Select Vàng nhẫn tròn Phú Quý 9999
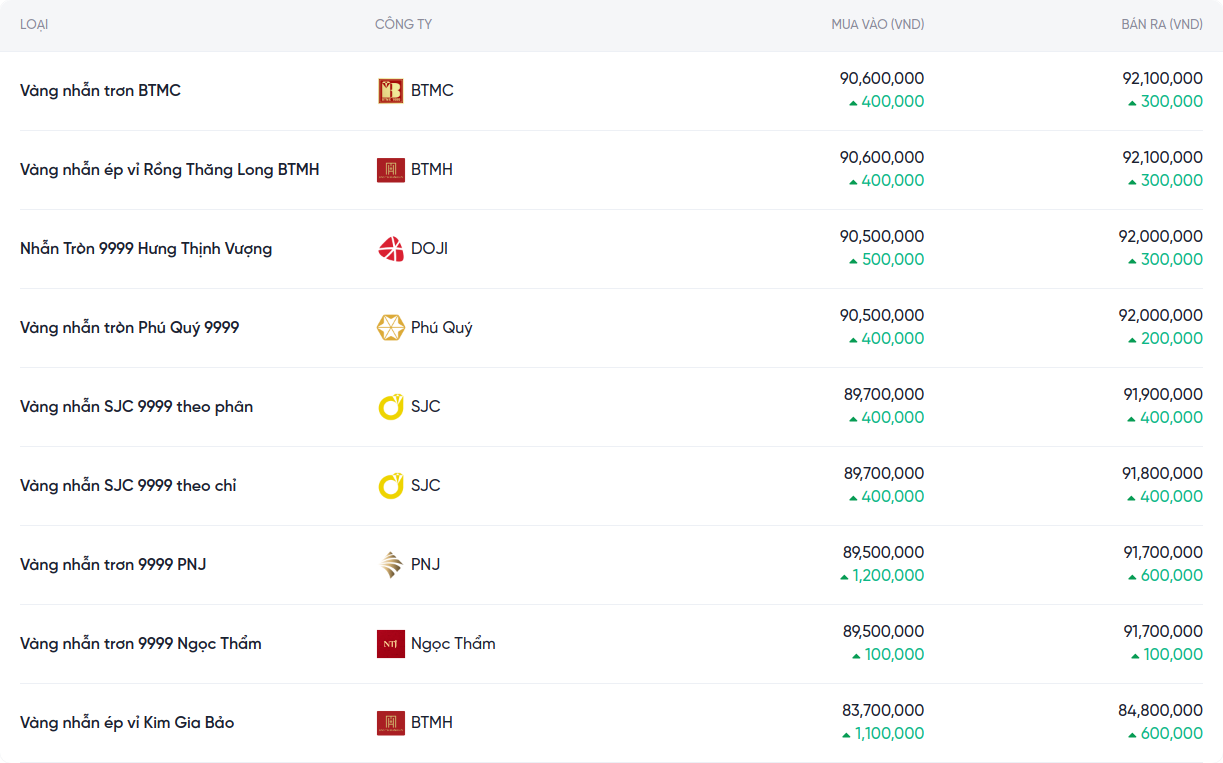Viewport: 1223px width, 763px height. click(129, 328)
